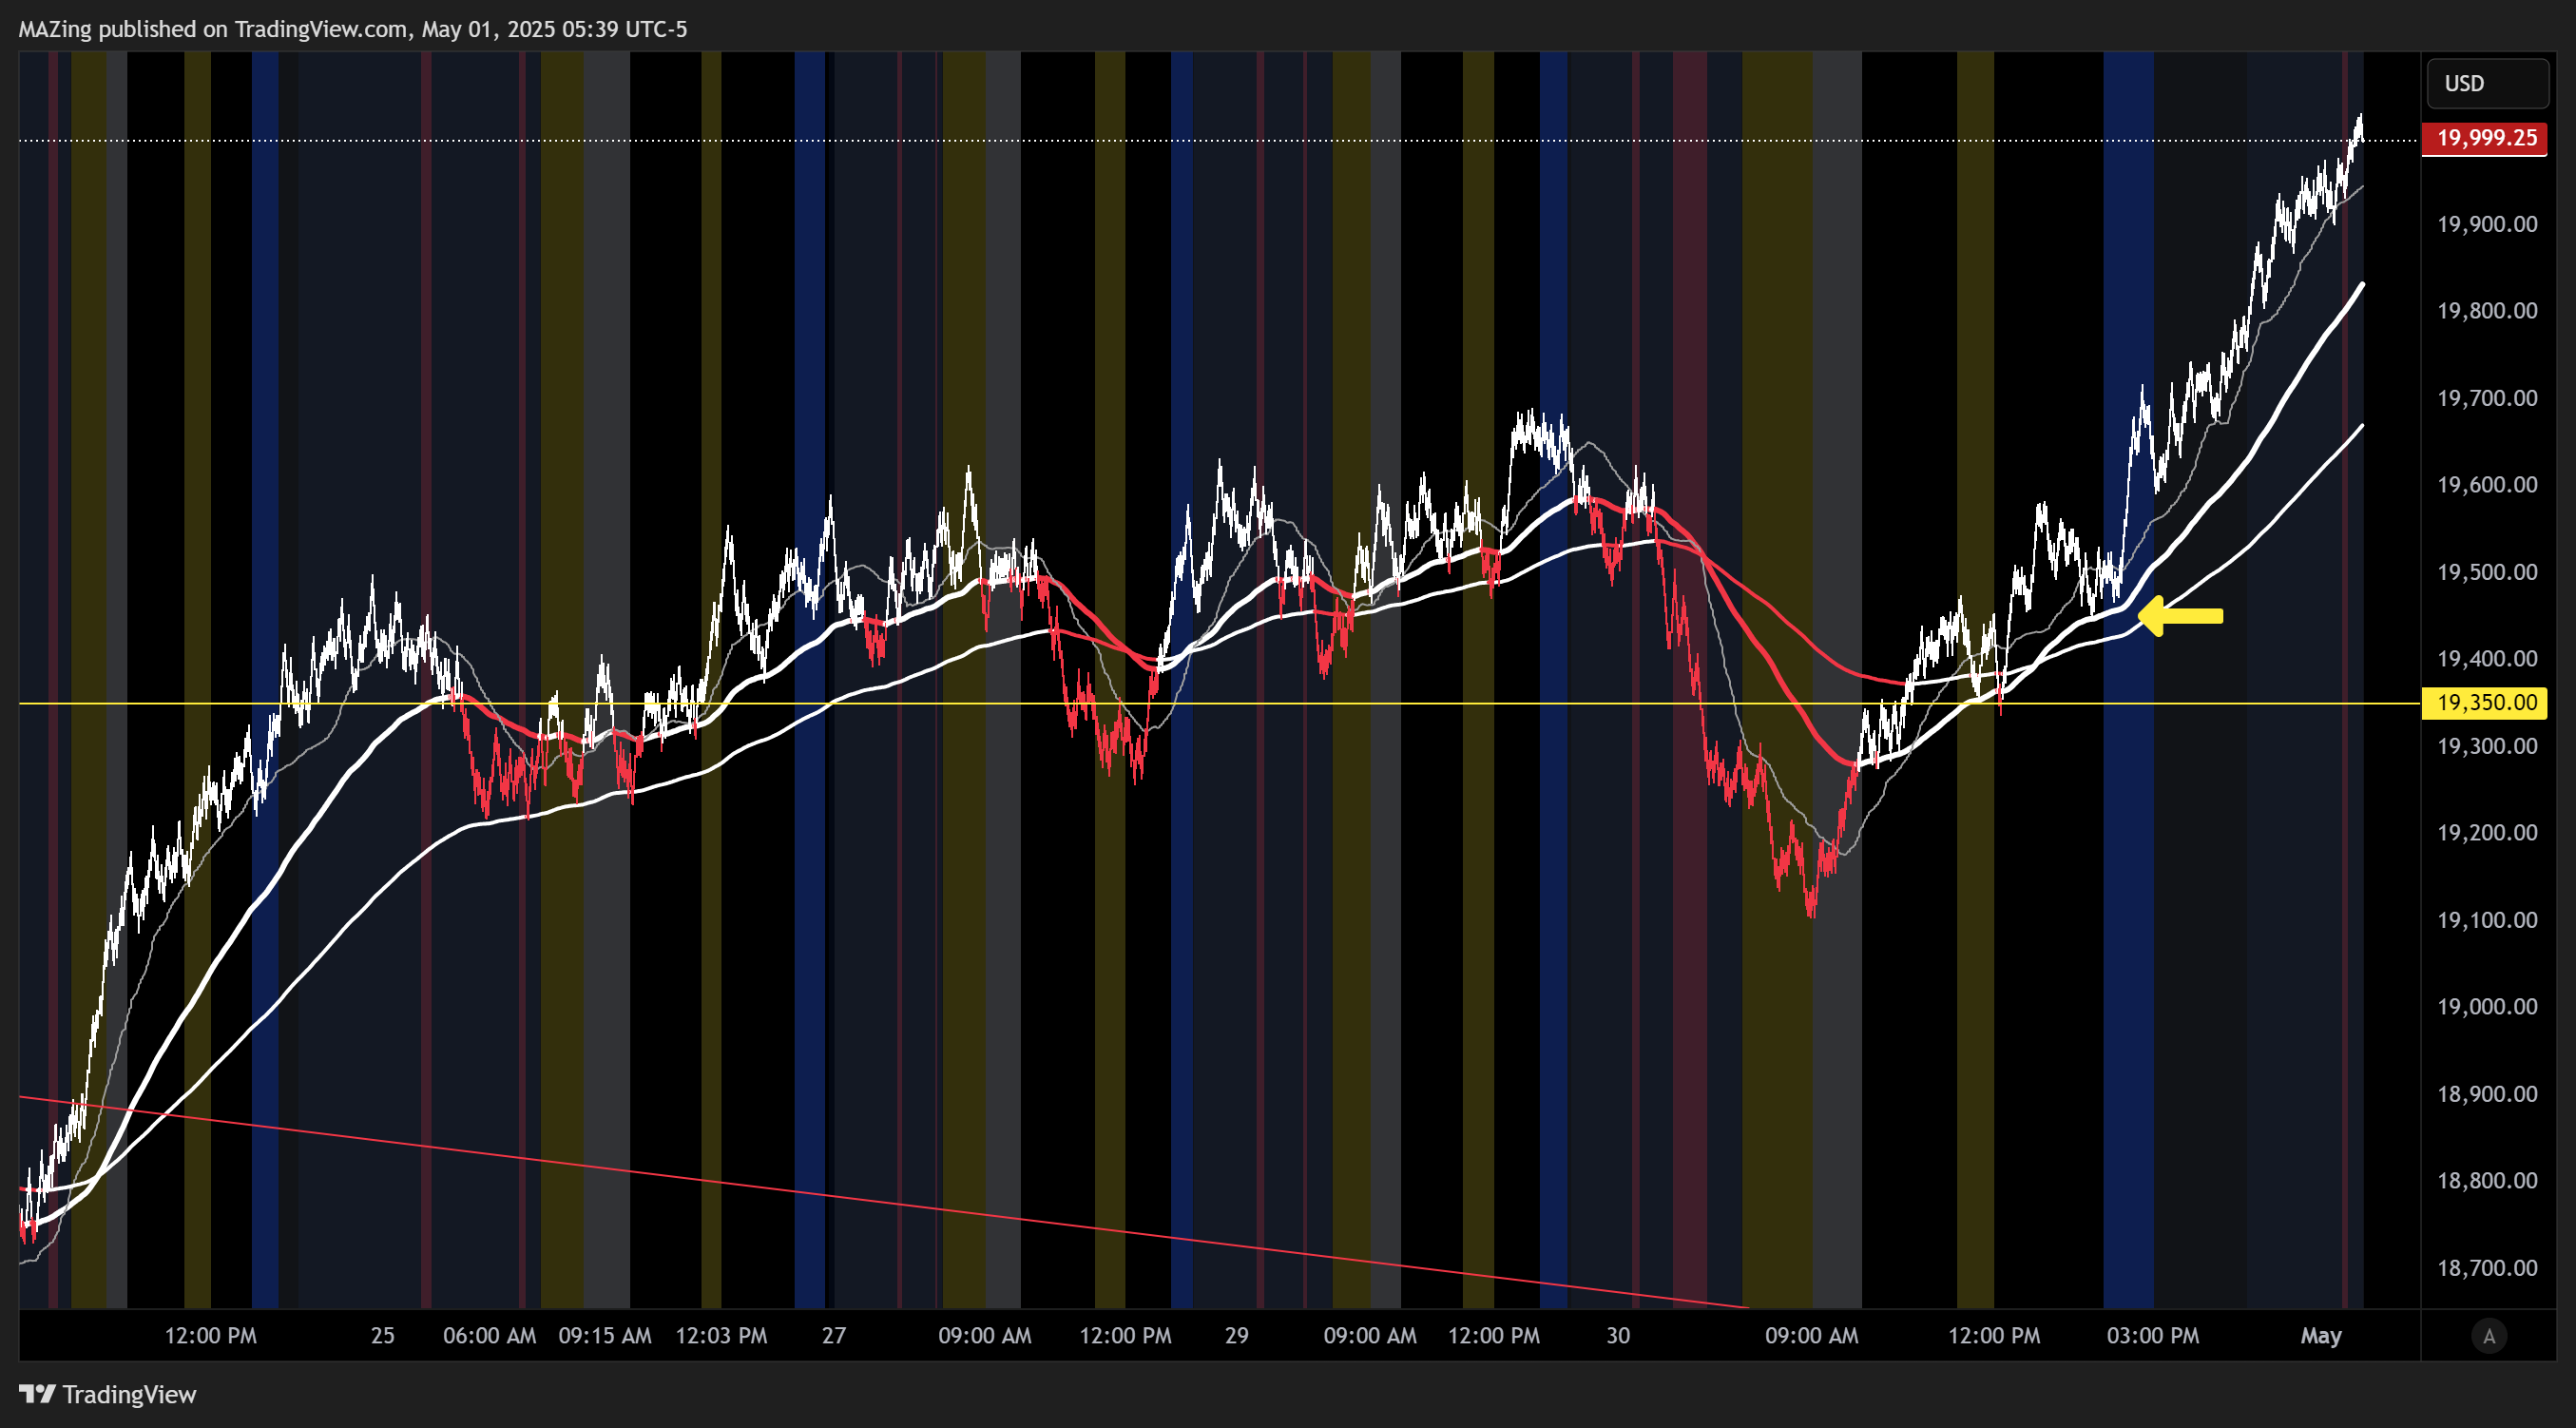The width and height of the screenshot is (2576, 1428).
Task: Click the 18,700.00 price axis label
Action: tap(2487, 1268)
